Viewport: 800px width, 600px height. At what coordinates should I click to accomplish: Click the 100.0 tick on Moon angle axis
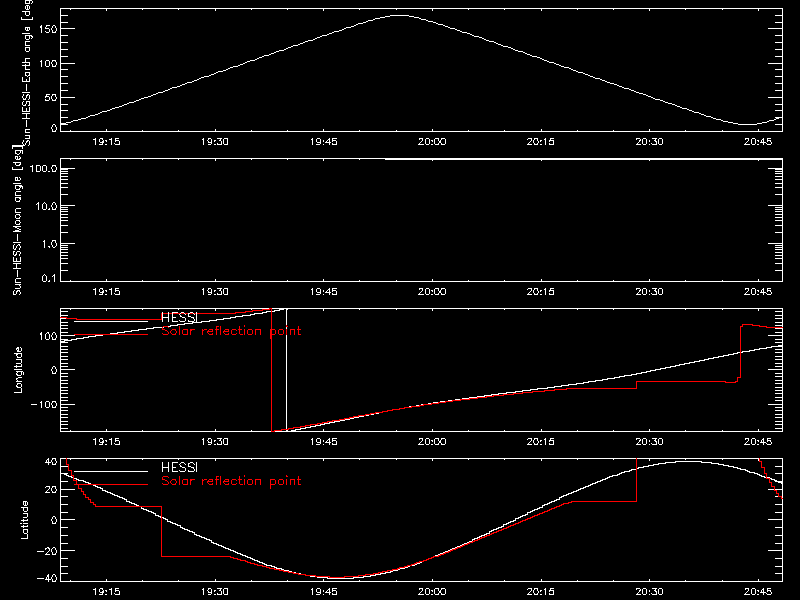coord(43,168)
